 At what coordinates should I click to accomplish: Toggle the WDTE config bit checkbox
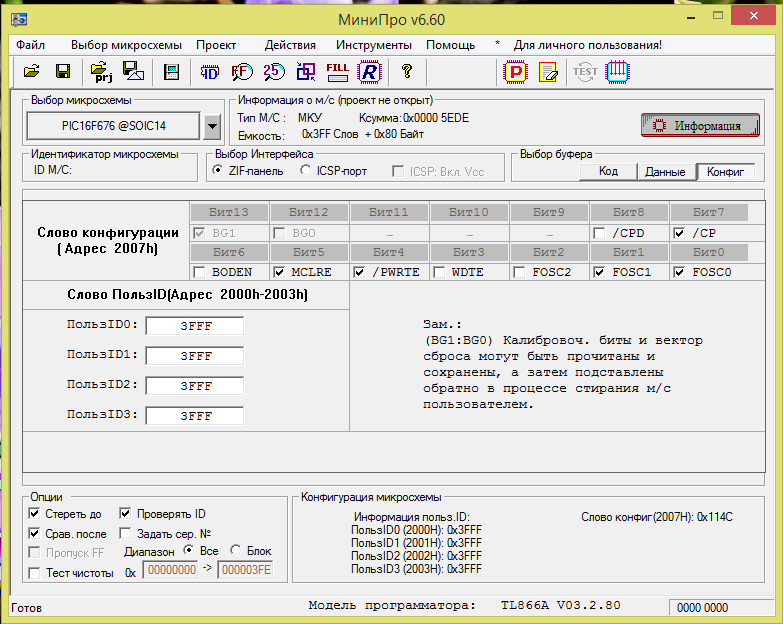click(439, 272)
